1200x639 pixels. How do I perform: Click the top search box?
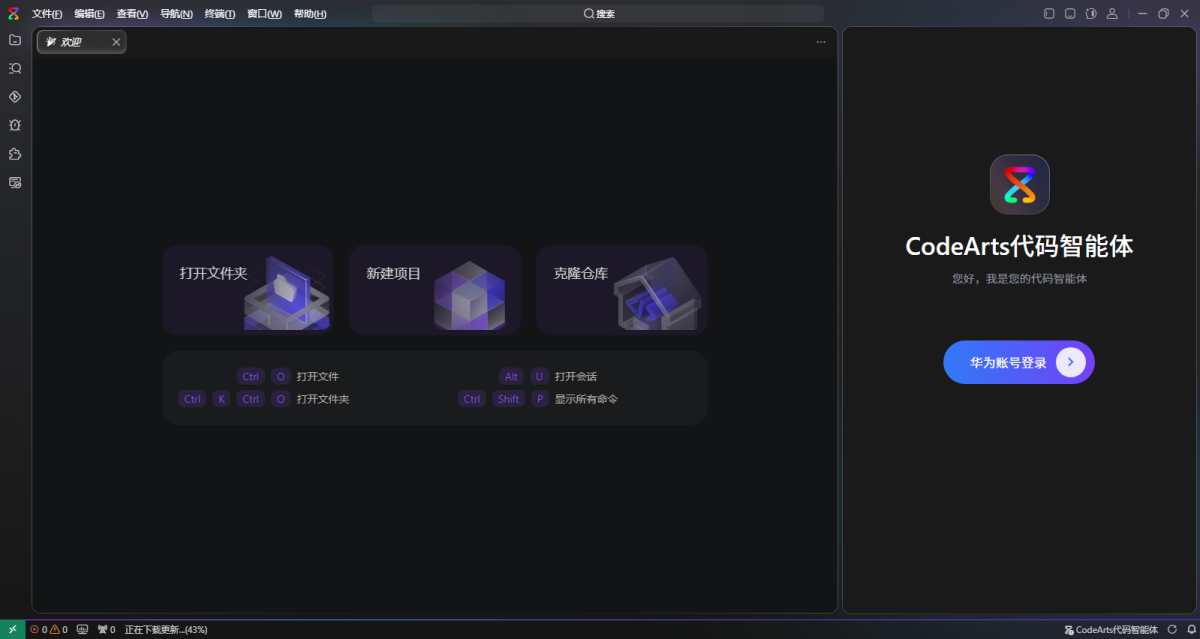tap(598, 14)
